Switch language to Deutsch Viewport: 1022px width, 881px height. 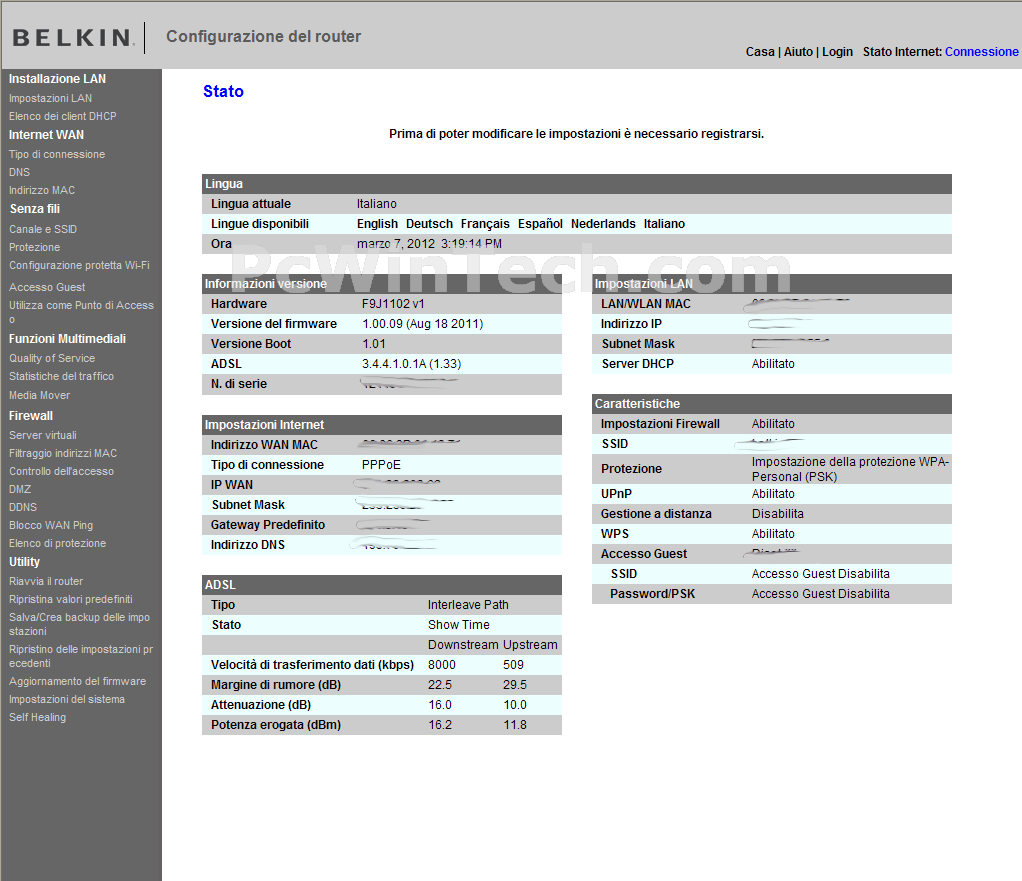(430, 224)
